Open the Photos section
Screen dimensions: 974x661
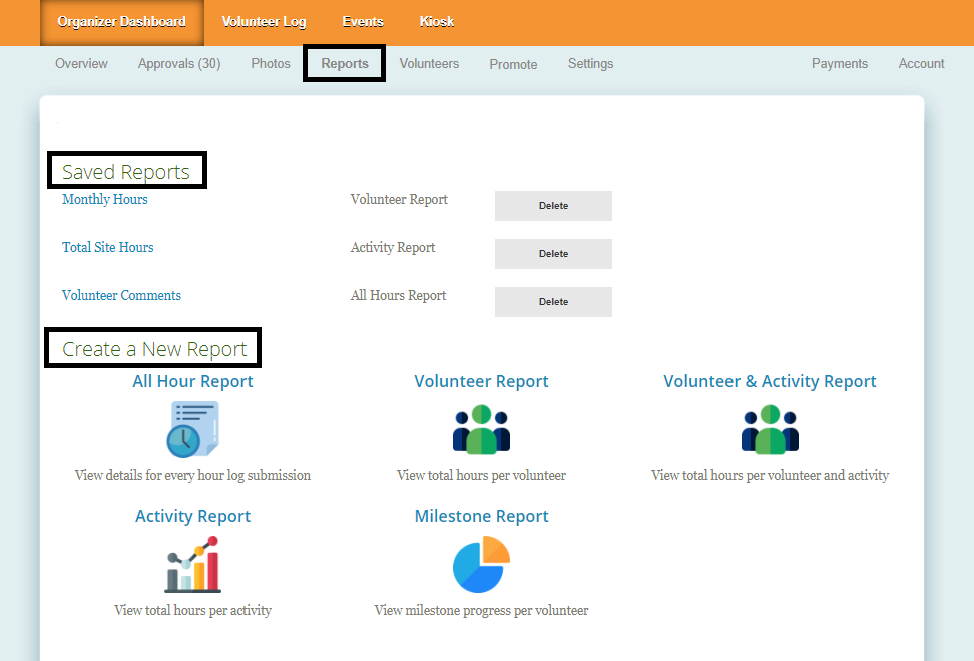pos(271,64)
